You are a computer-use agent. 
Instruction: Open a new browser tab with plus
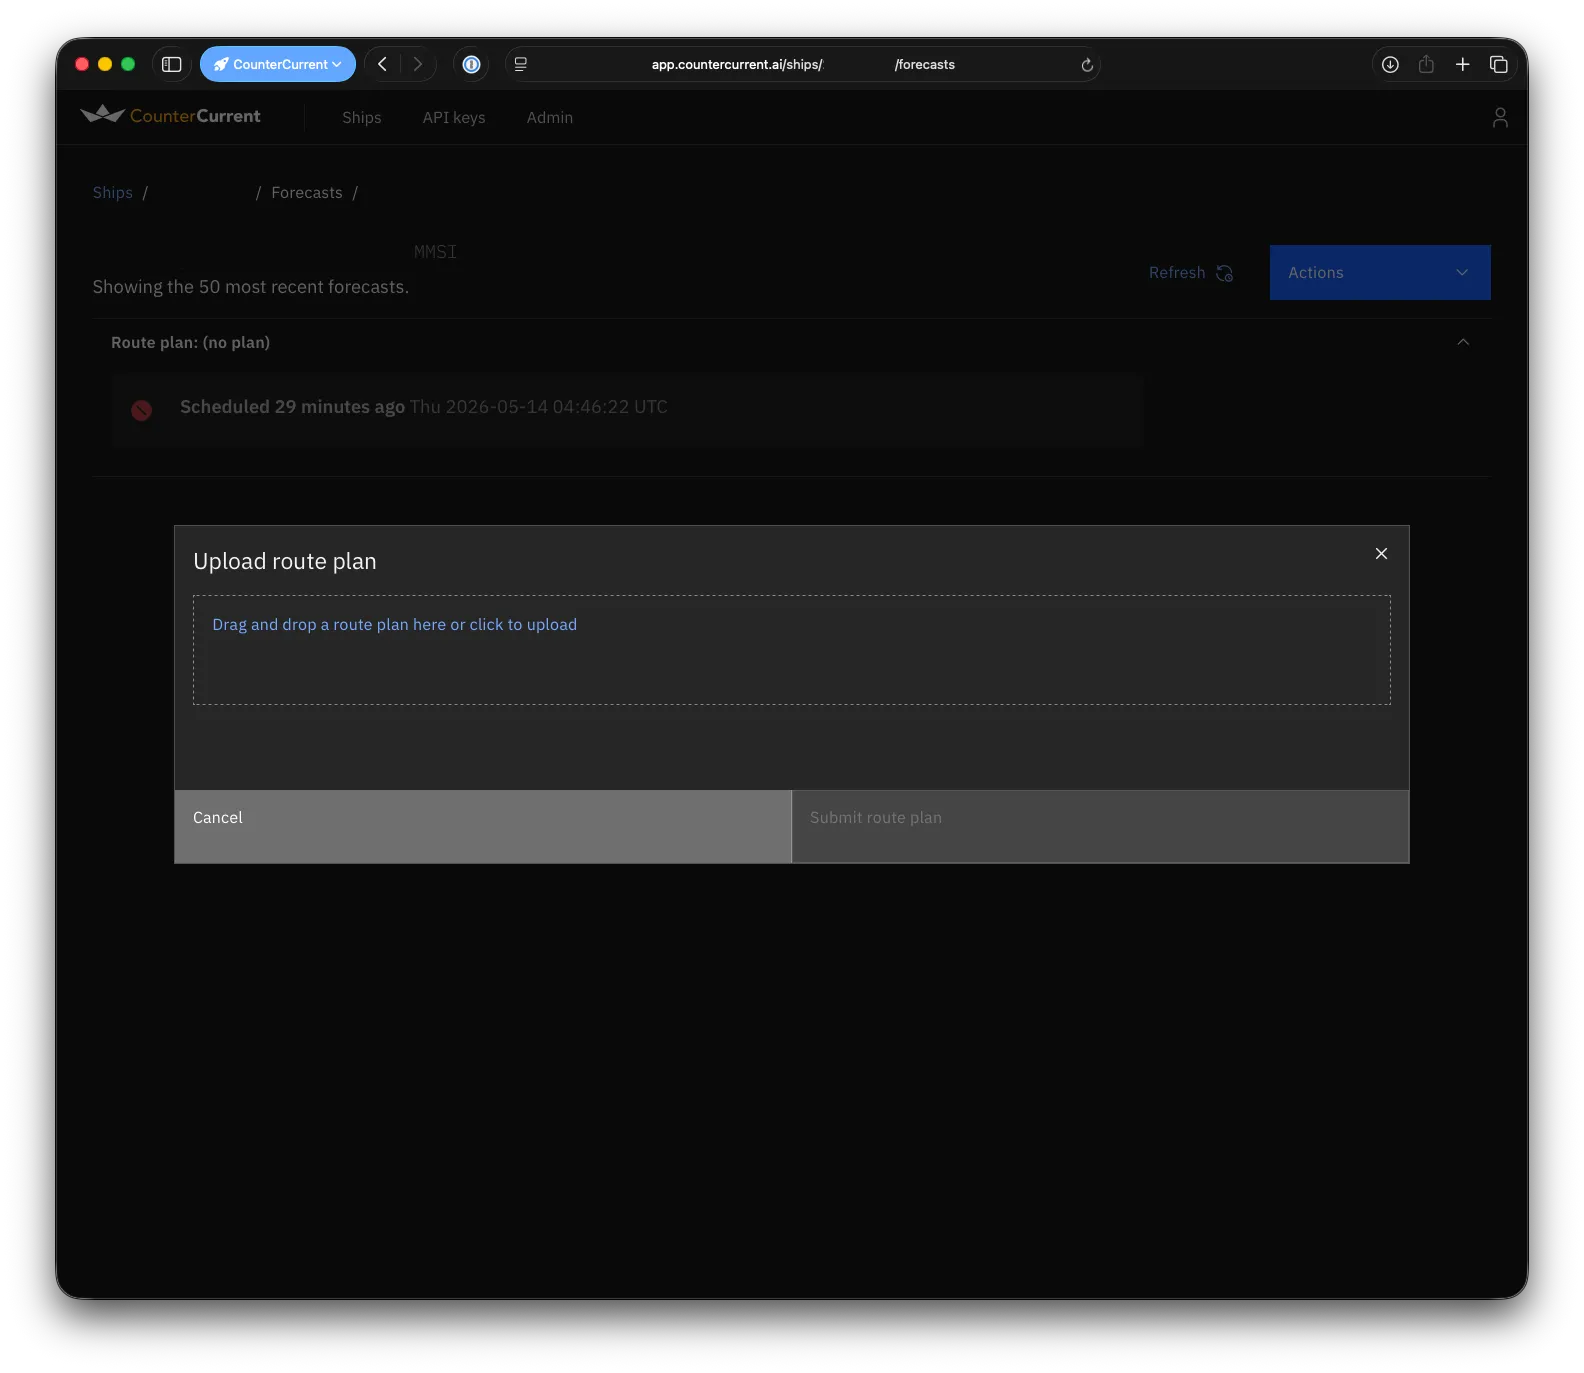click(1462, 64)
